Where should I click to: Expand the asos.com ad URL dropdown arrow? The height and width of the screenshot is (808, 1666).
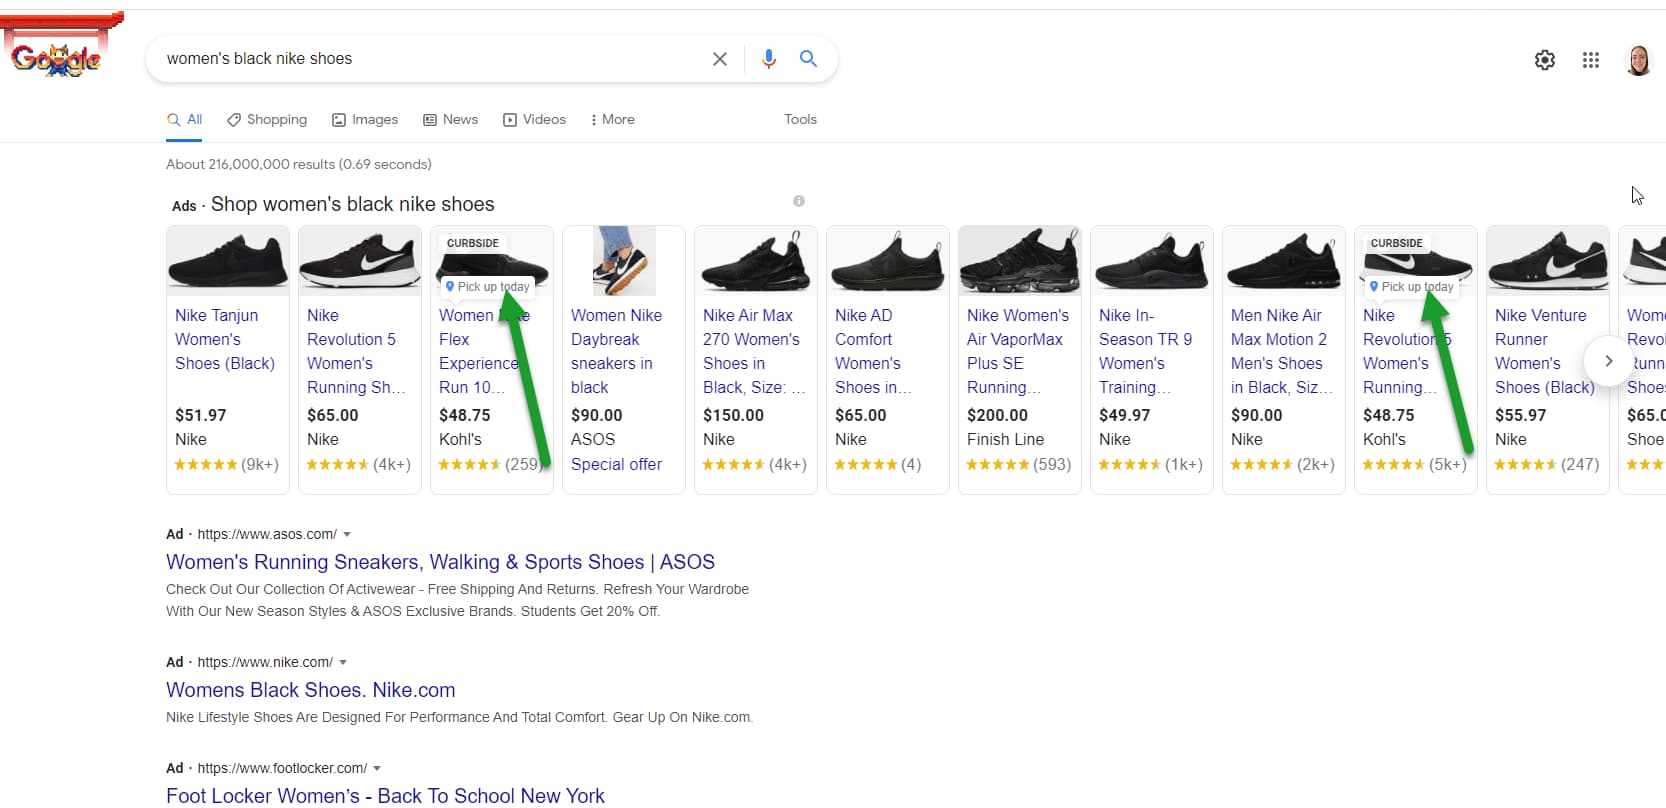[x=347, y=535]
